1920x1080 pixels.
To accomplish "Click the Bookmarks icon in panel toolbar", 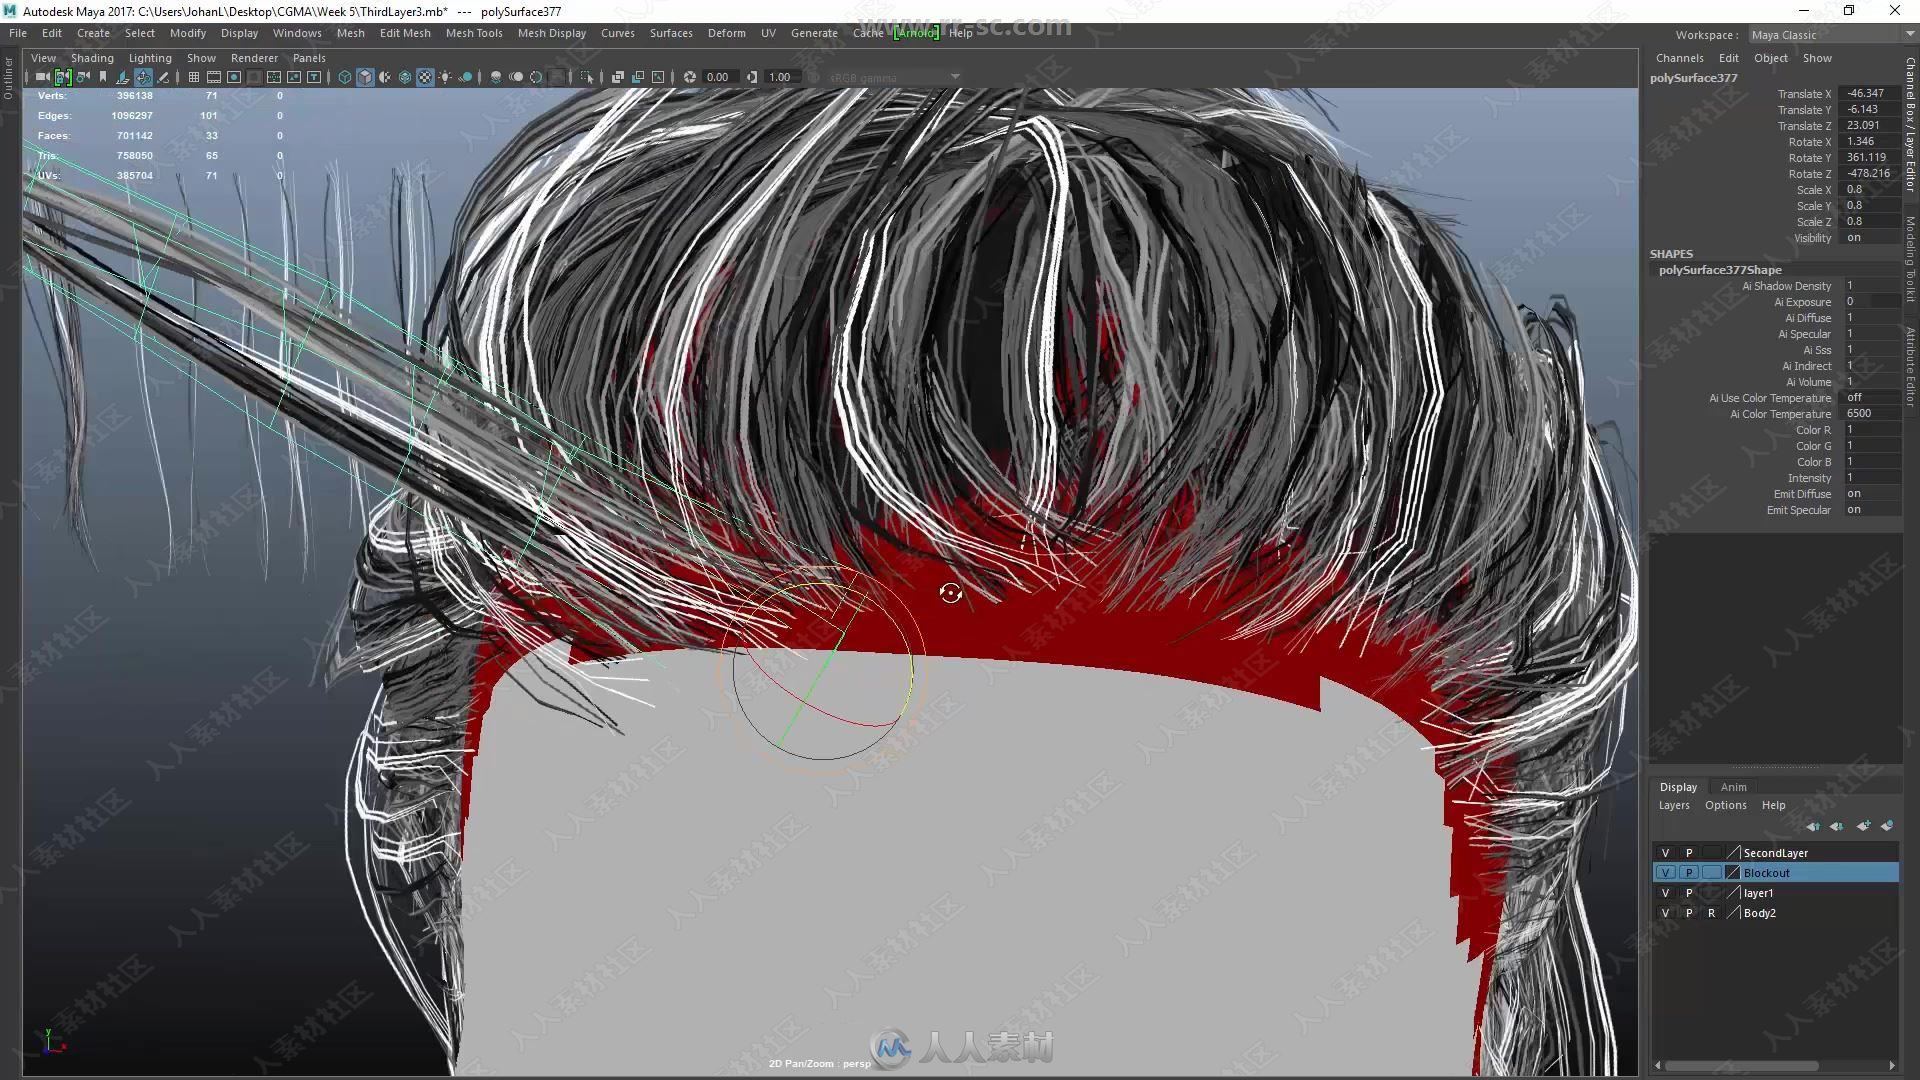I will pos(103,77).
